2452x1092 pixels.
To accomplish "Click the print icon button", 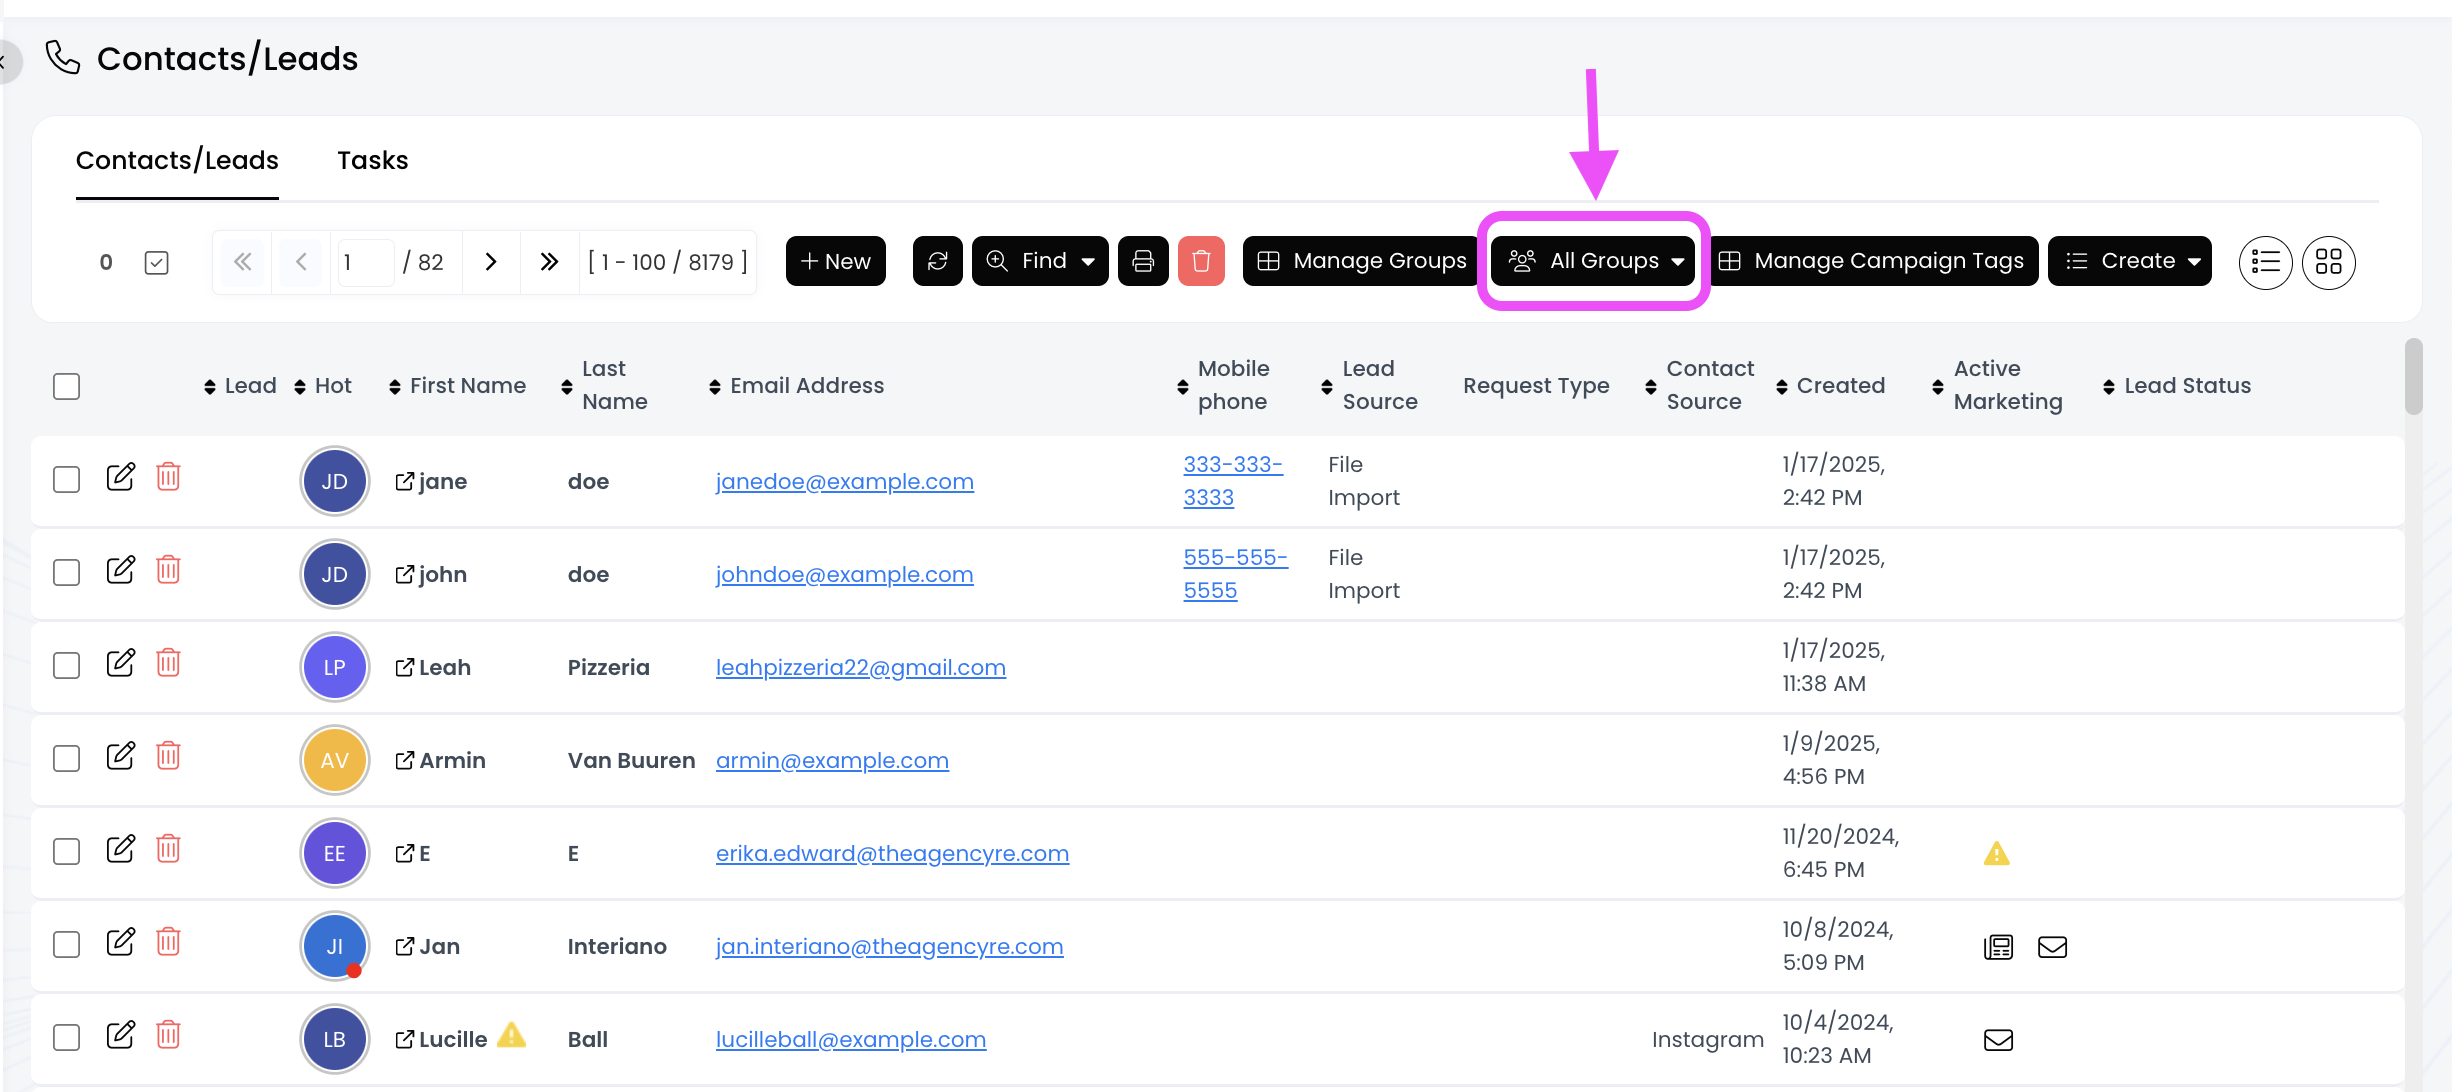I will [x=1143, y=261].
